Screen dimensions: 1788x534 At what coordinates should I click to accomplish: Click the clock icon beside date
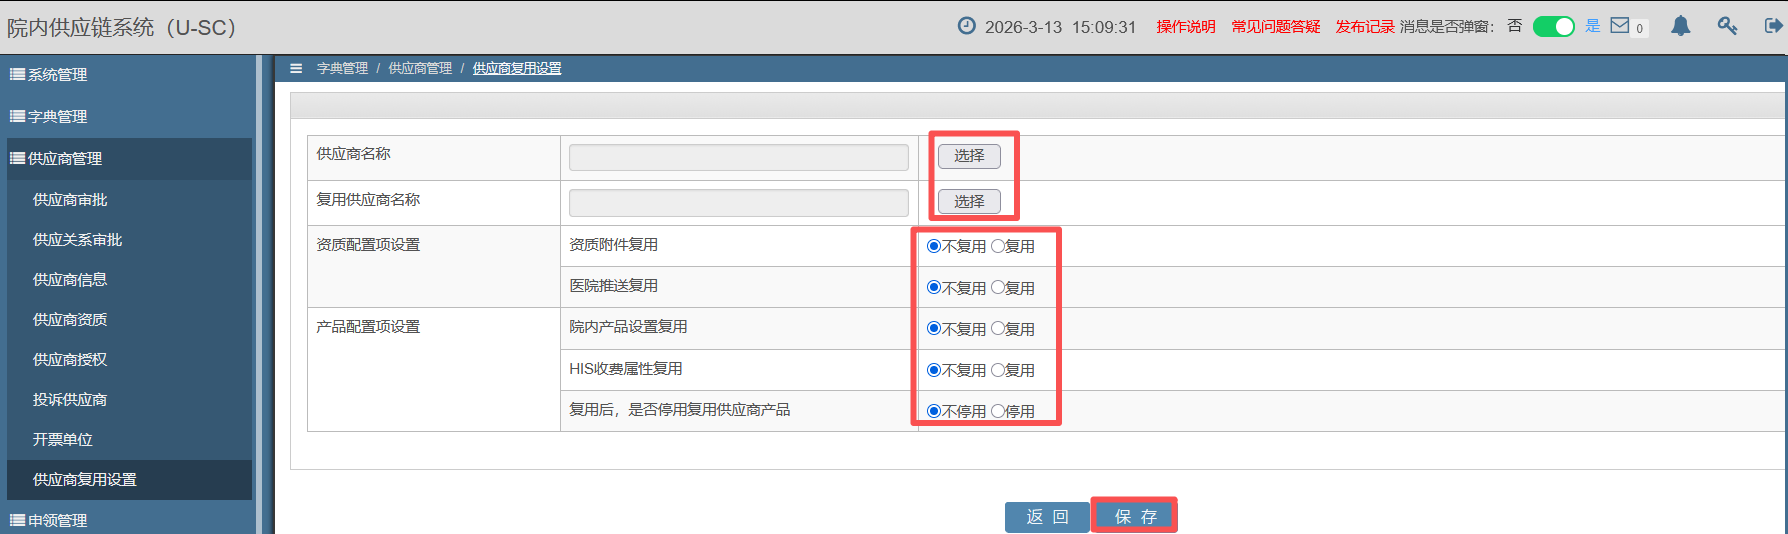(966, 26)
